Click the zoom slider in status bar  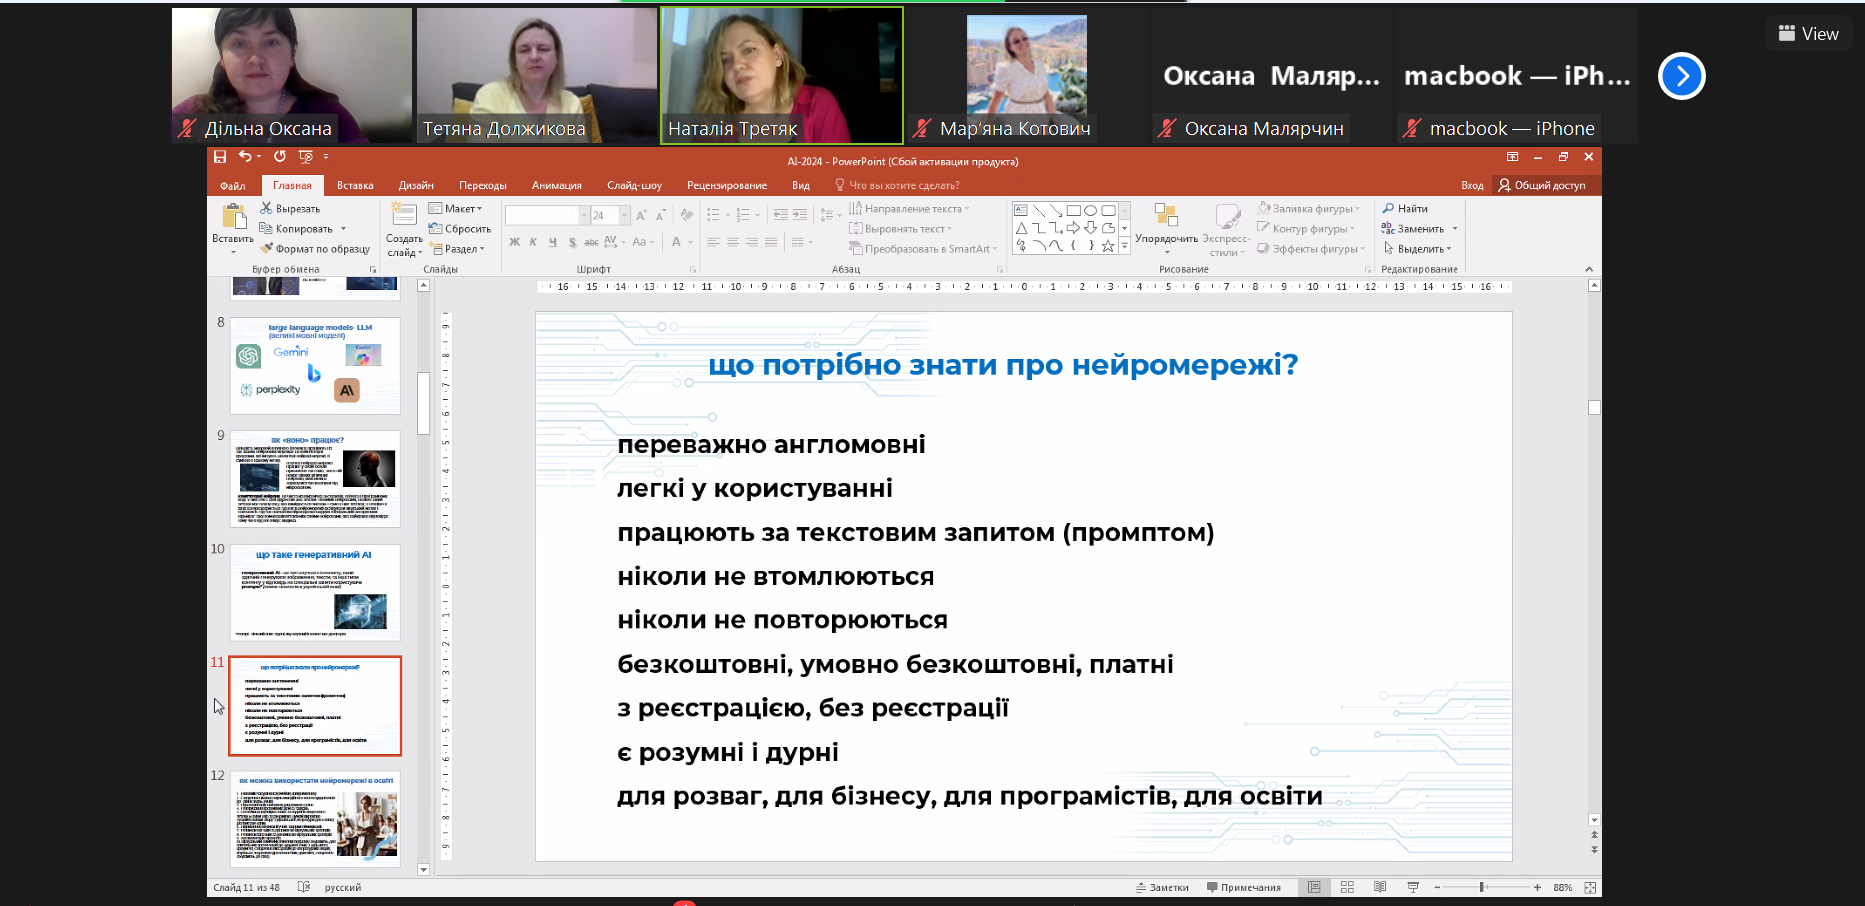(1482, 887)
